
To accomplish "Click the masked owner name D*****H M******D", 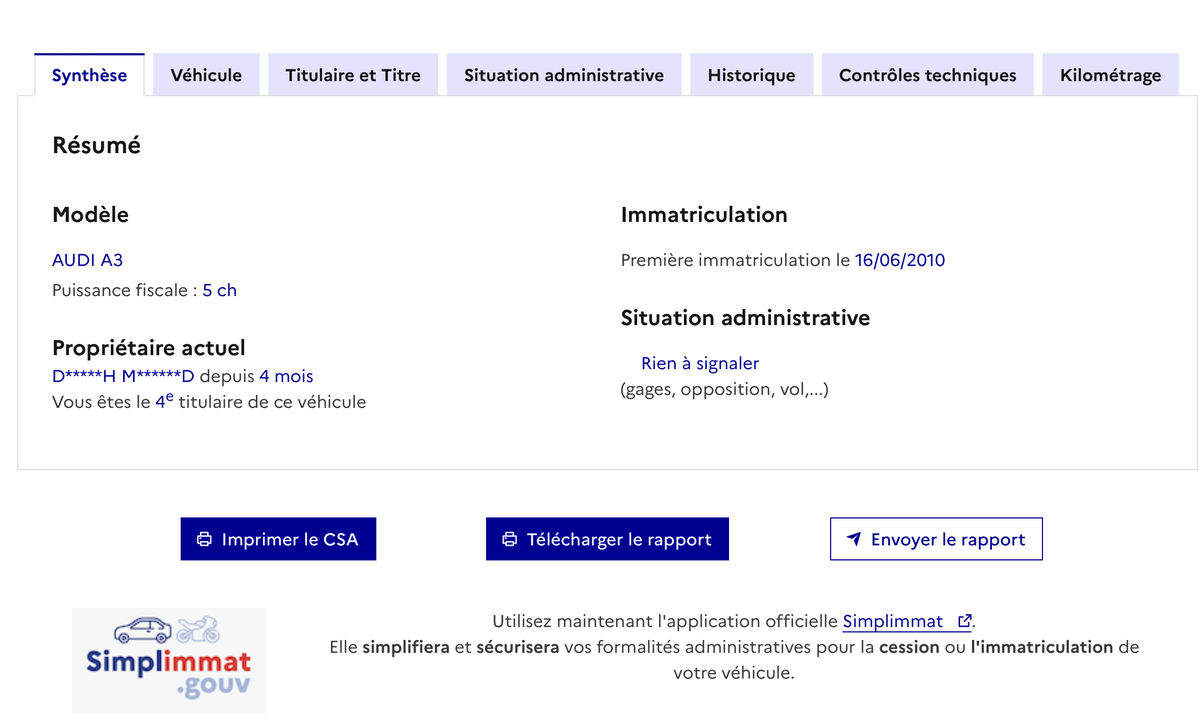I will tap(123, 376).
